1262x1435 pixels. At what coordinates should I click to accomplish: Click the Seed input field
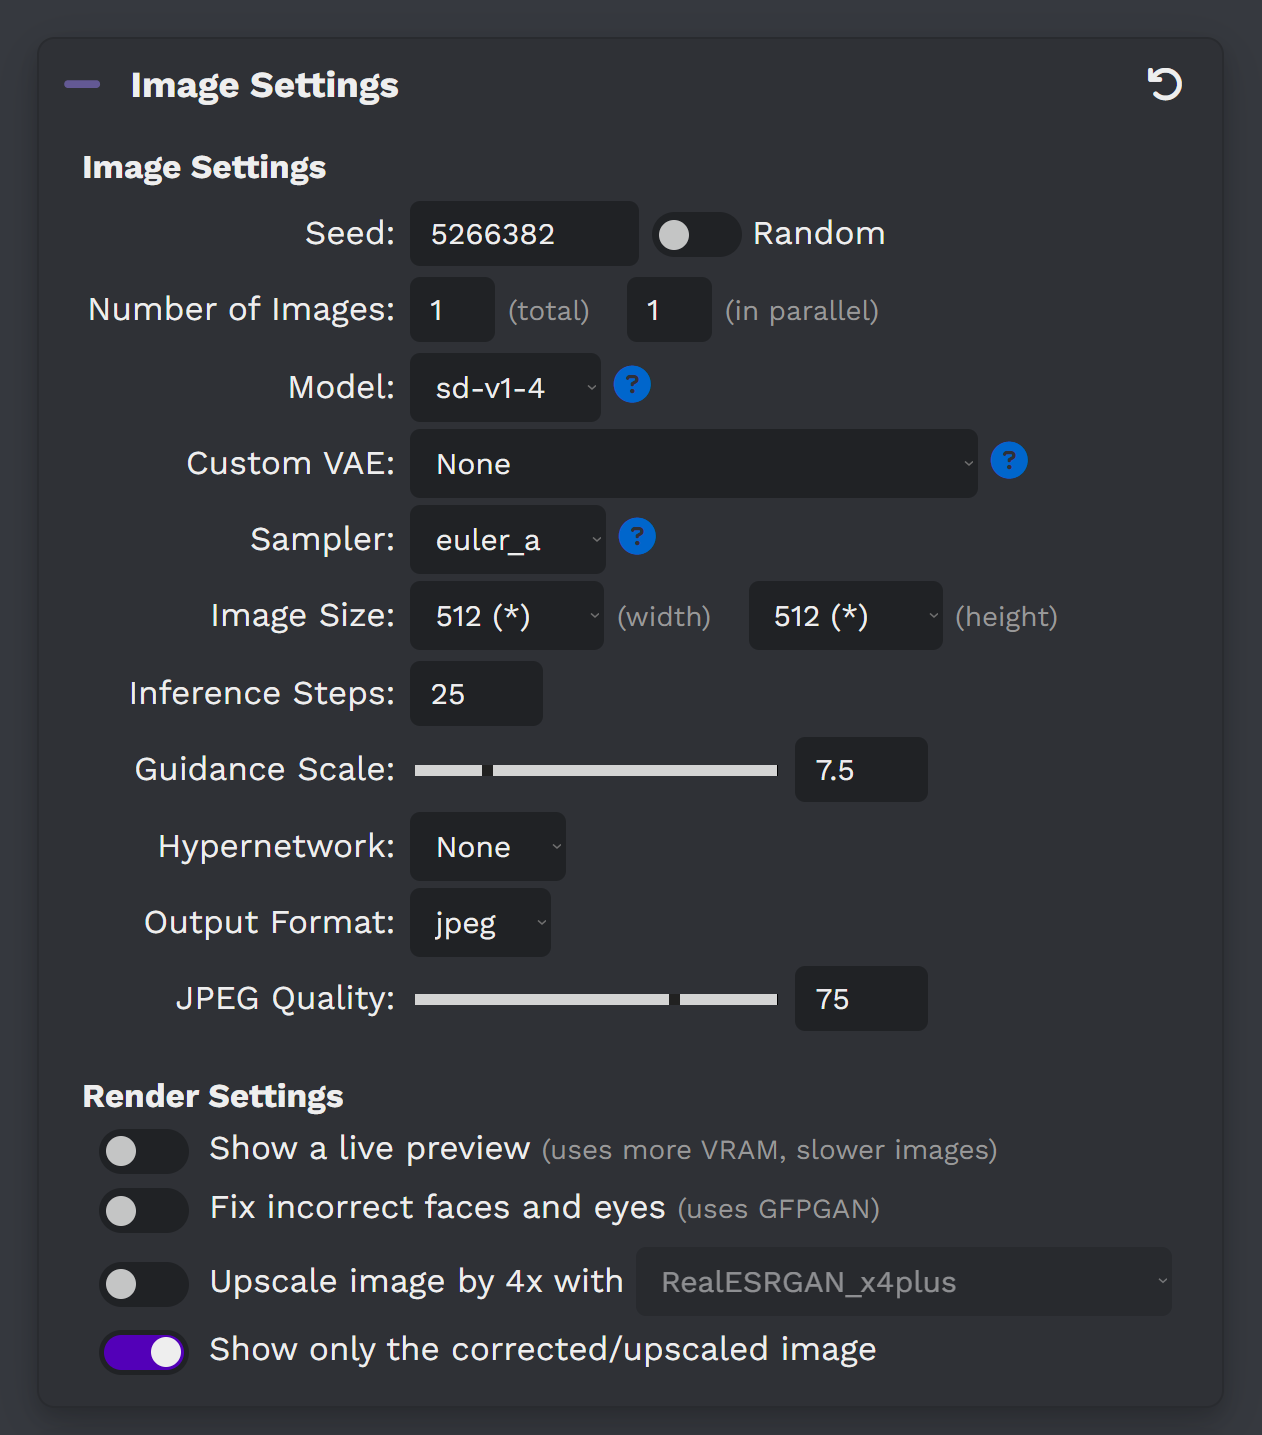[524, 234]
